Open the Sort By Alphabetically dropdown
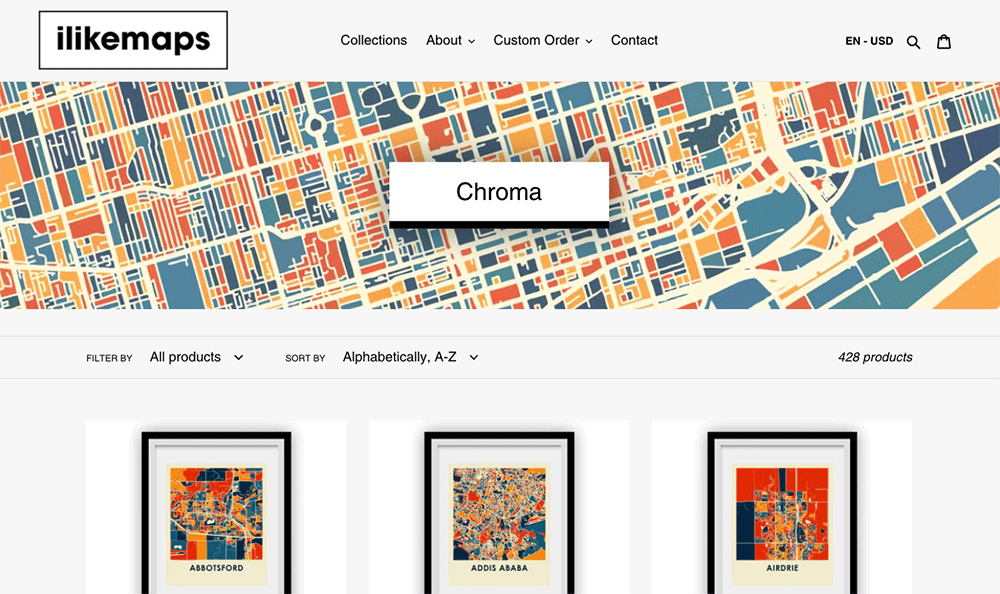 [x=410, y=357]
